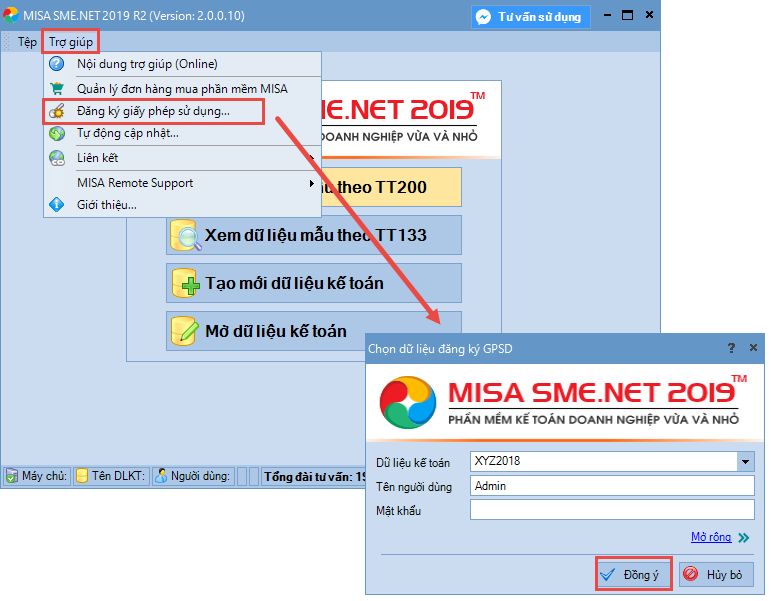Click the blue question mark help icon

(x=57, y=64)
